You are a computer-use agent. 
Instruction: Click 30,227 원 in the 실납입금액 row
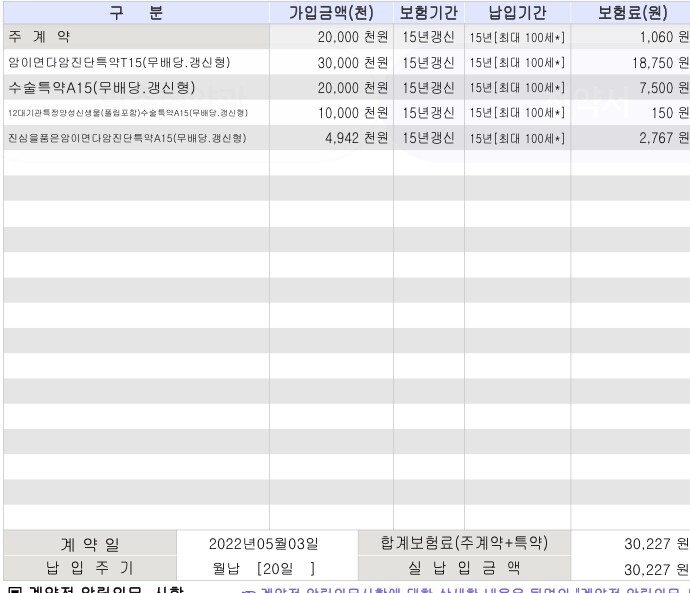[x=657, y=570]
